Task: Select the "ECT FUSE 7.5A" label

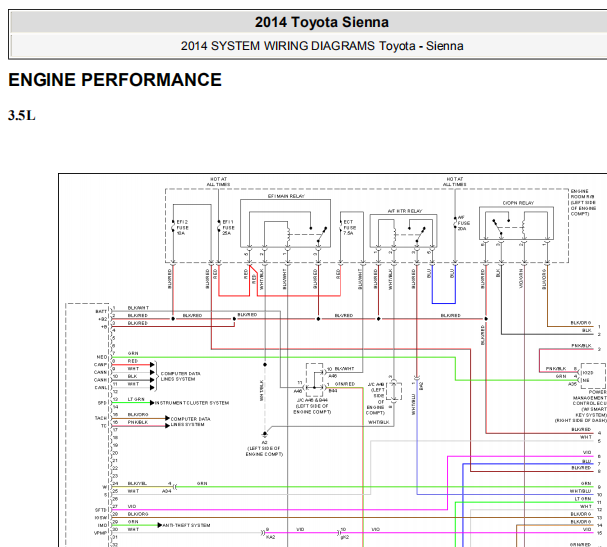Action: (349, 228)
